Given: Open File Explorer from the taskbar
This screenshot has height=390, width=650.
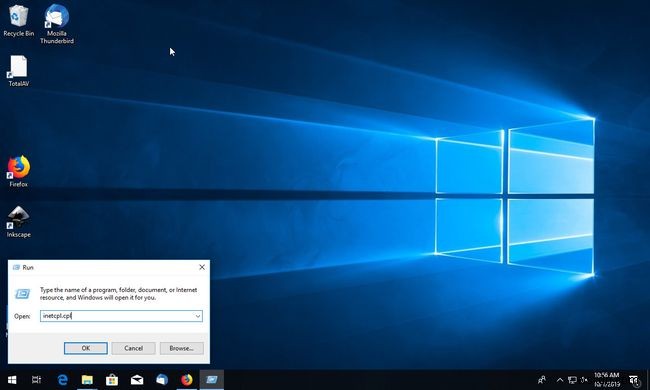Looking at the screenshot, I should pos(87,380).
